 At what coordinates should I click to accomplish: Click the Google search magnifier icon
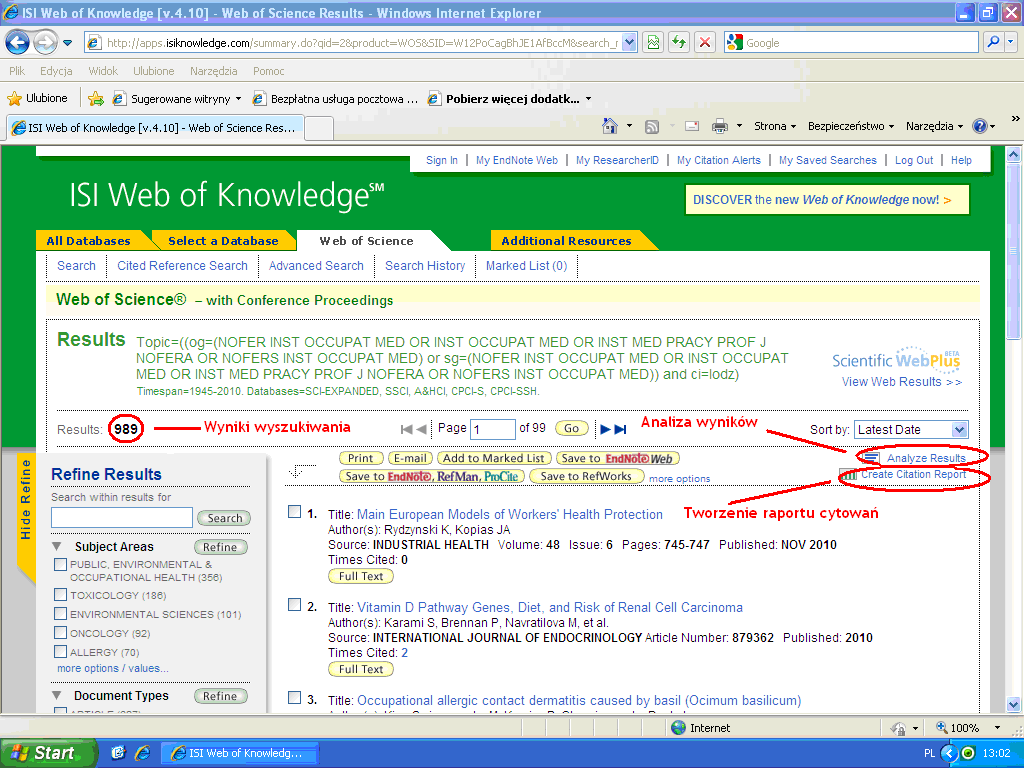993,42
